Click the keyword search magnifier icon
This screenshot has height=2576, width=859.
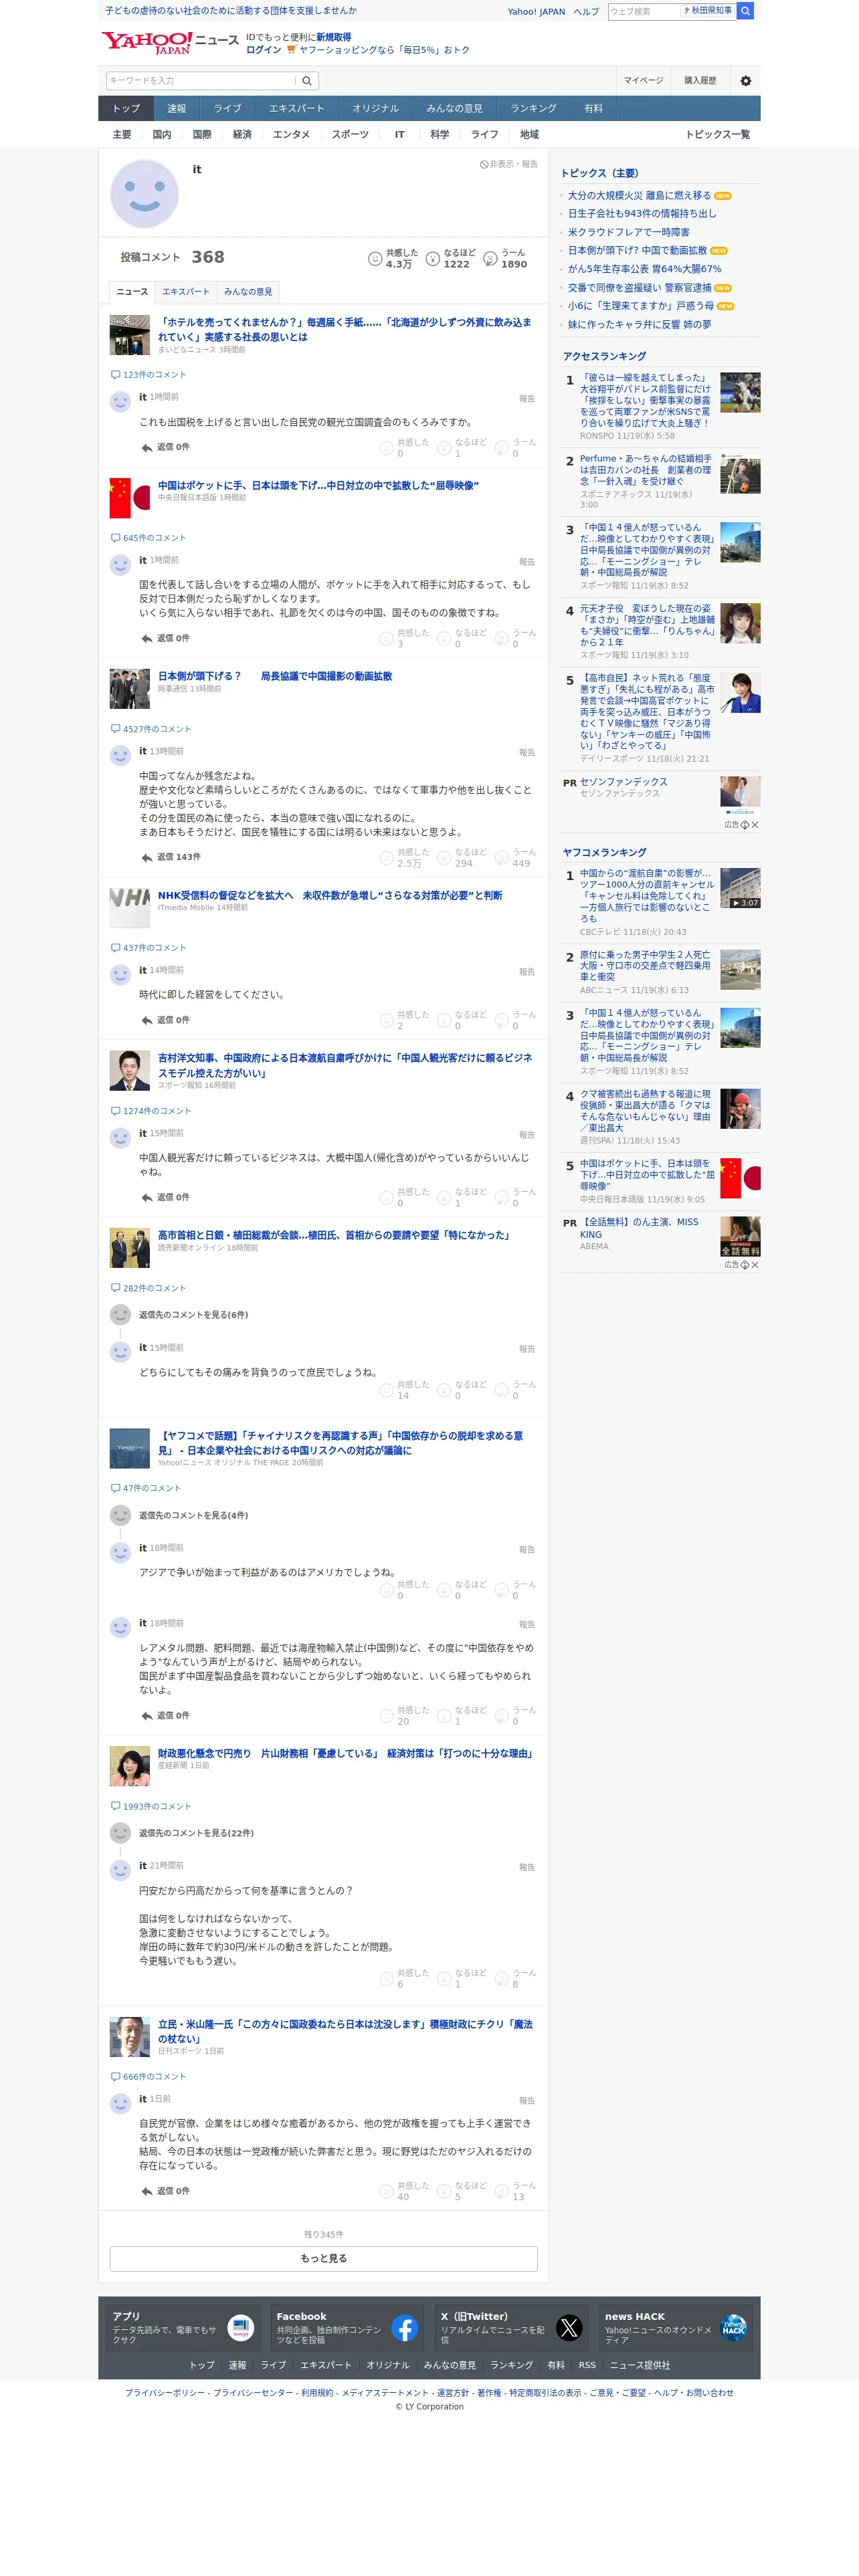click(307, 81)
